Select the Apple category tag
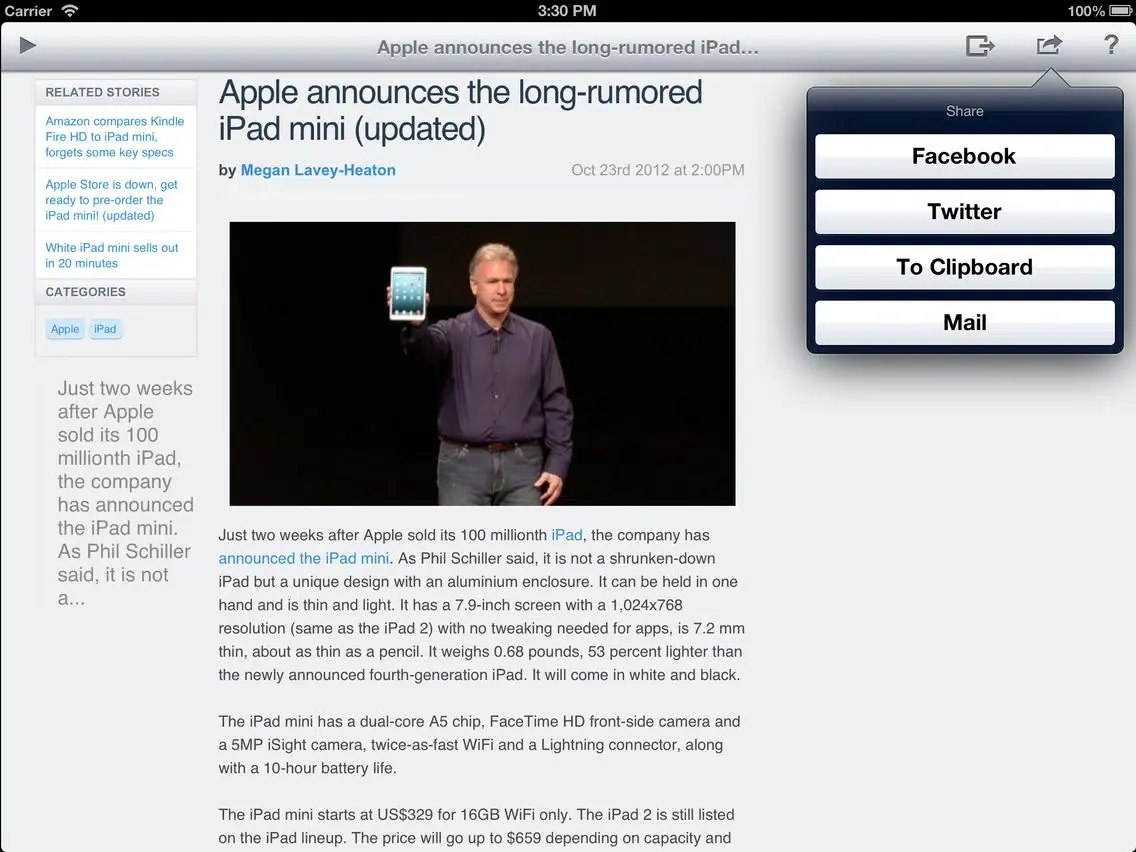Image resolution: width=1136 pixels, height=852 pixels. click(x=65, y=329)
